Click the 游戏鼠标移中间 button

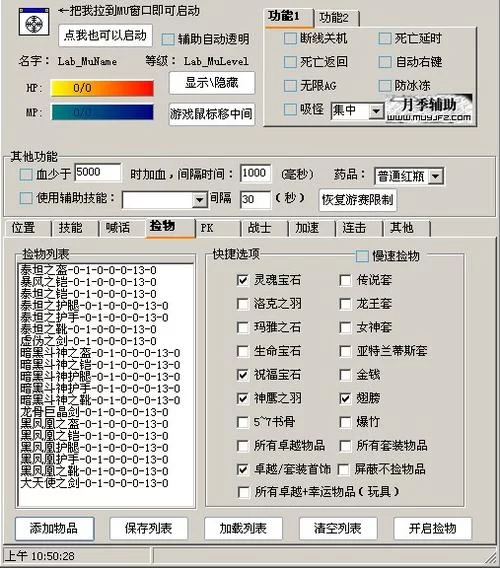pyautogui.click(x=212, y=114)
